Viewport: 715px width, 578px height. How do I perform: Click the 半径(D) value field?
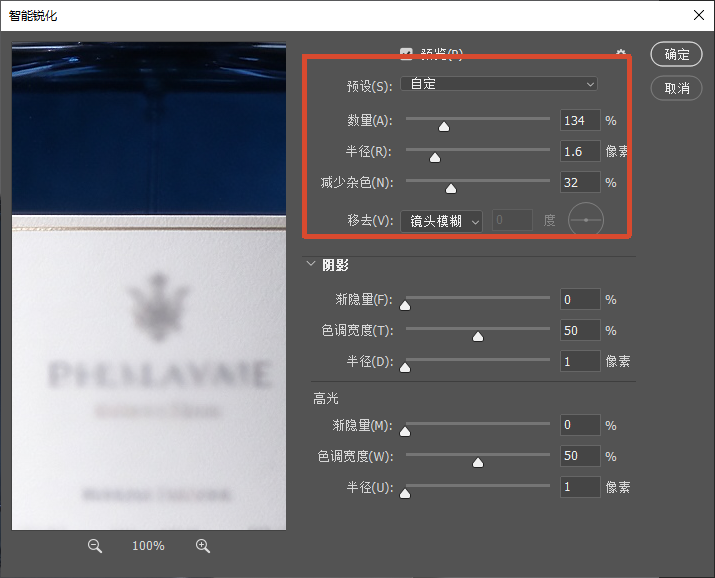(x=580, y=361)
